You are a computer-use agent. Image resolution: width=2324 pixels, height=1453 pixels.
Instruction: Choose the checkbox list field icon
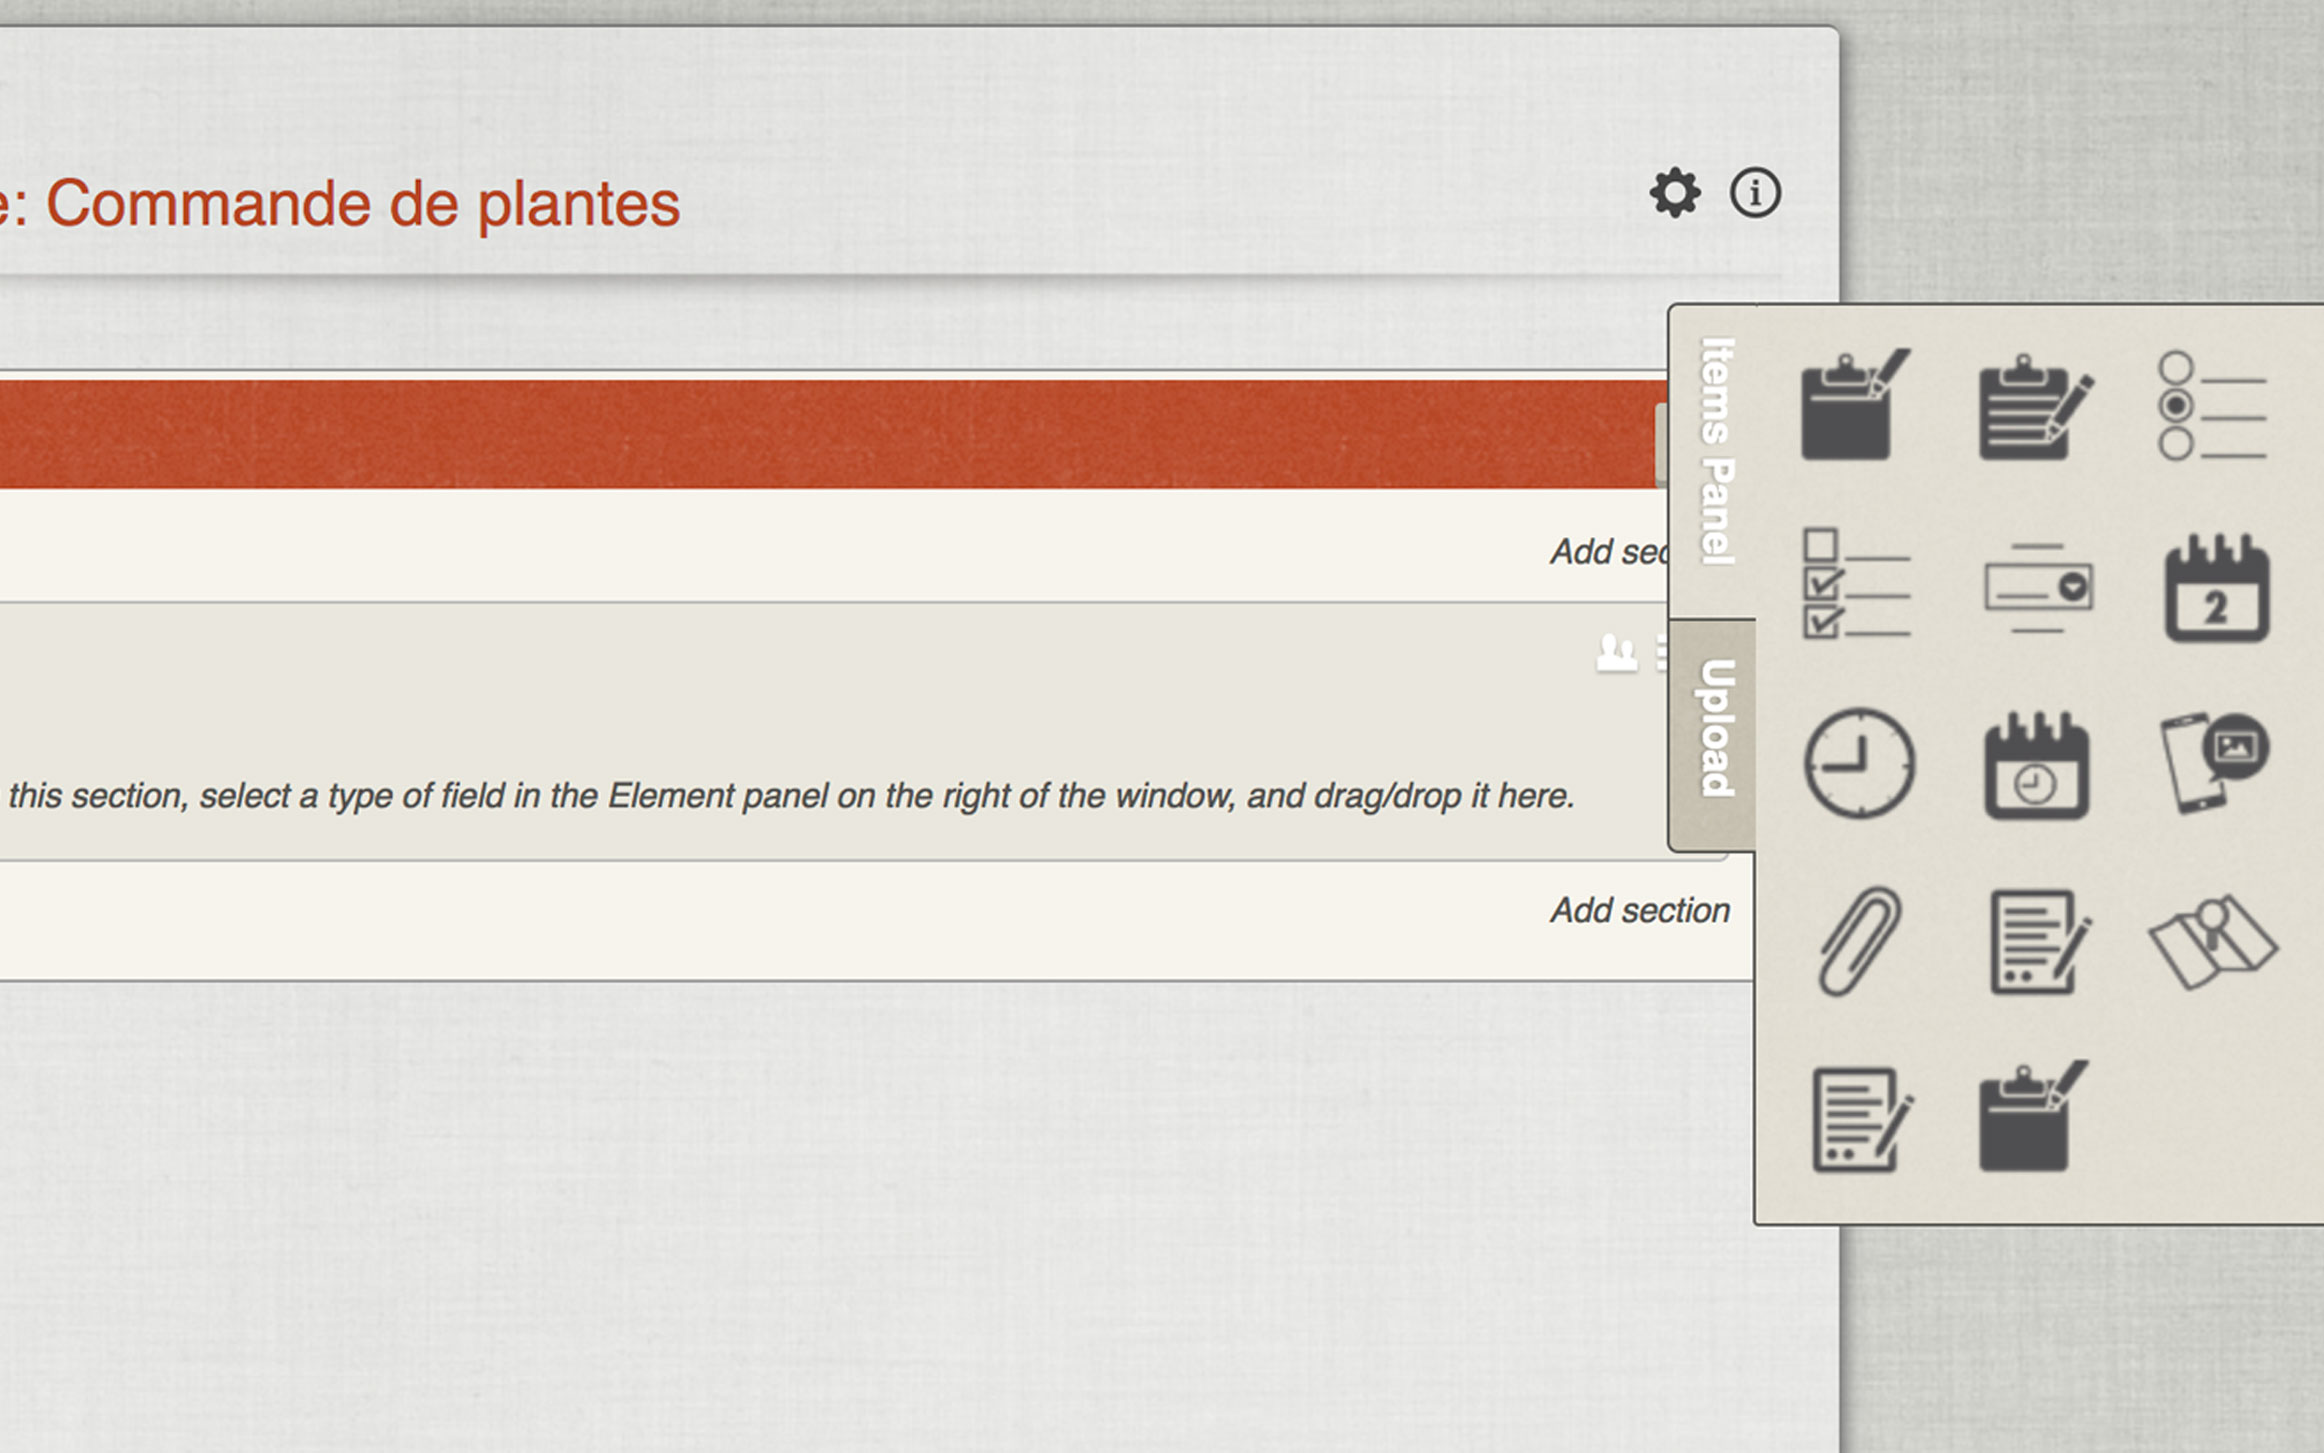tap(1856, 585)
